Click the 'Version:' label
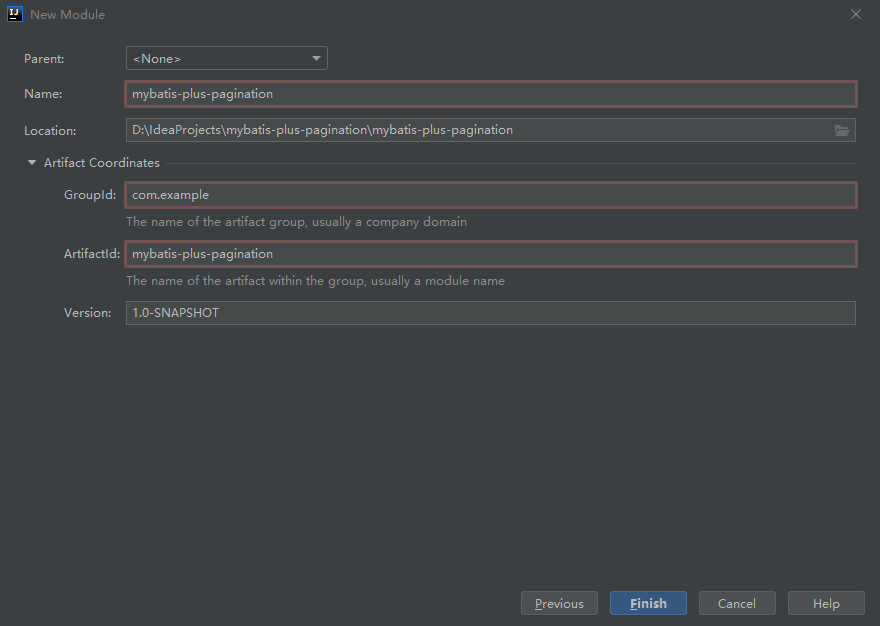The image size is (880, 626). (88, 313)
